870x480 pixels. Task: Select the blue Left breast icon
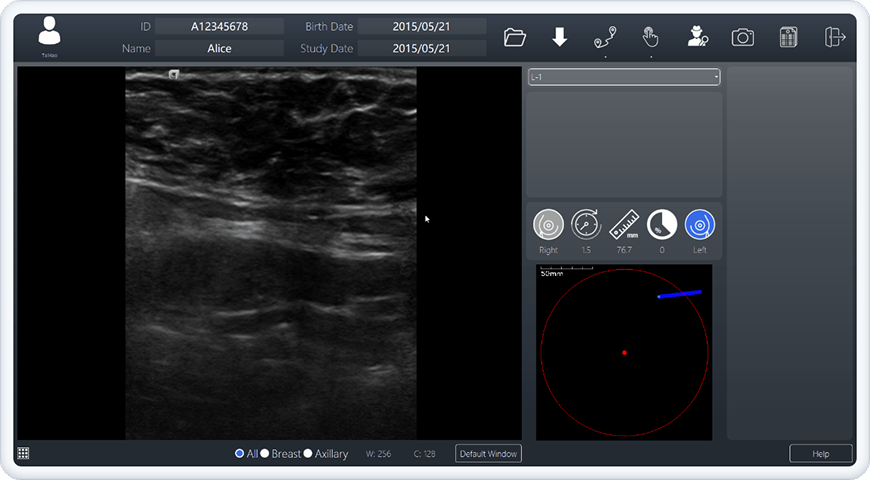click(700, 225)
